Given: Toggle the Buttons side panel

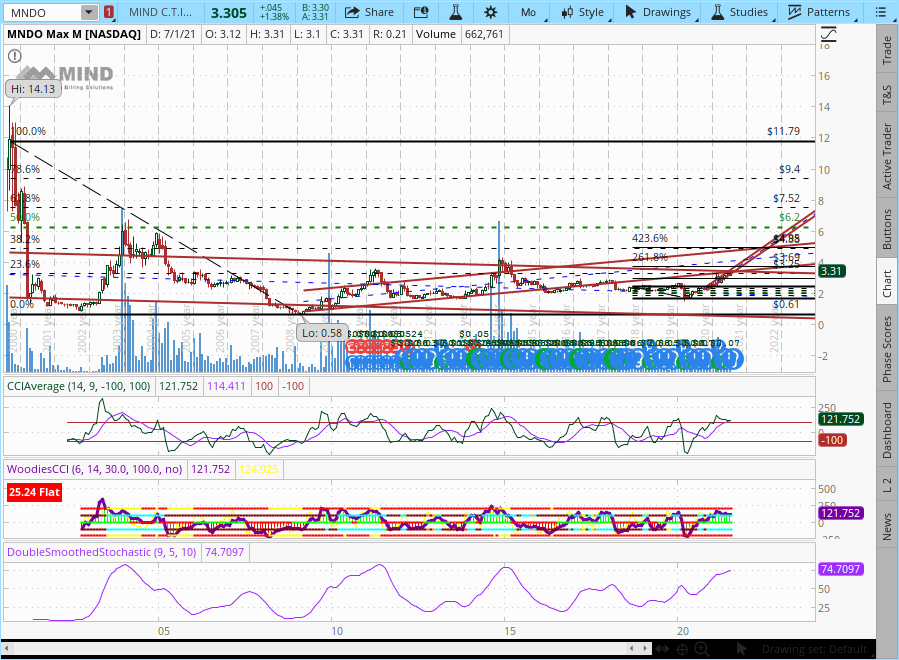Looking at the screenshot, I should coord(886,229).
